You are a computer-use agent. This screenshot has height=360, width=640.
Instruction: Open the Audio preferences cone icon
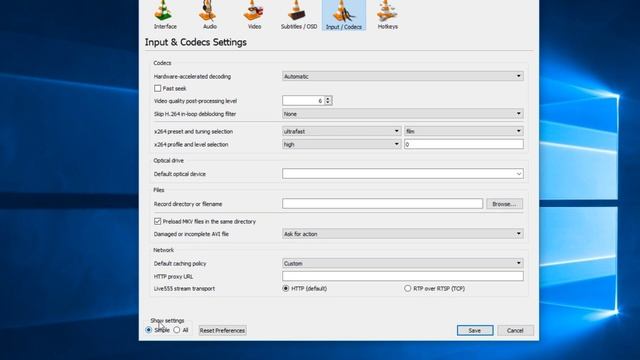209,15
